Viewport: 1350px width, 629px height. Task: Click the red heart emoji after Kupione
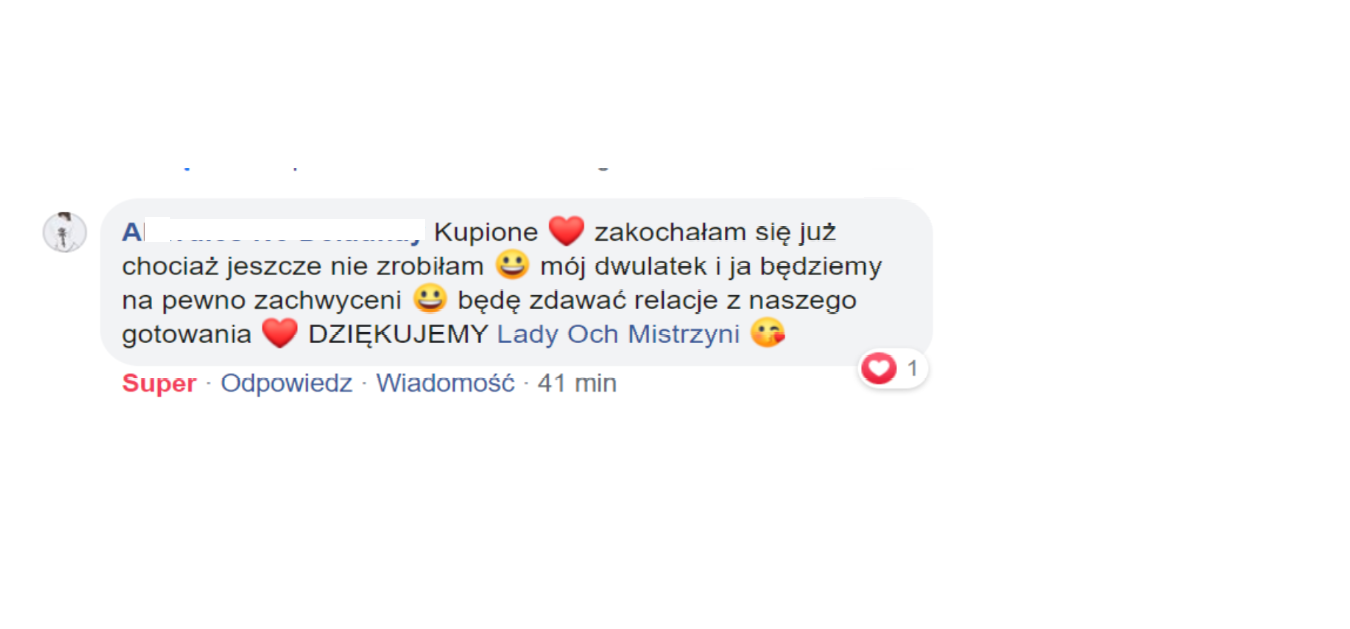[566, 232]
